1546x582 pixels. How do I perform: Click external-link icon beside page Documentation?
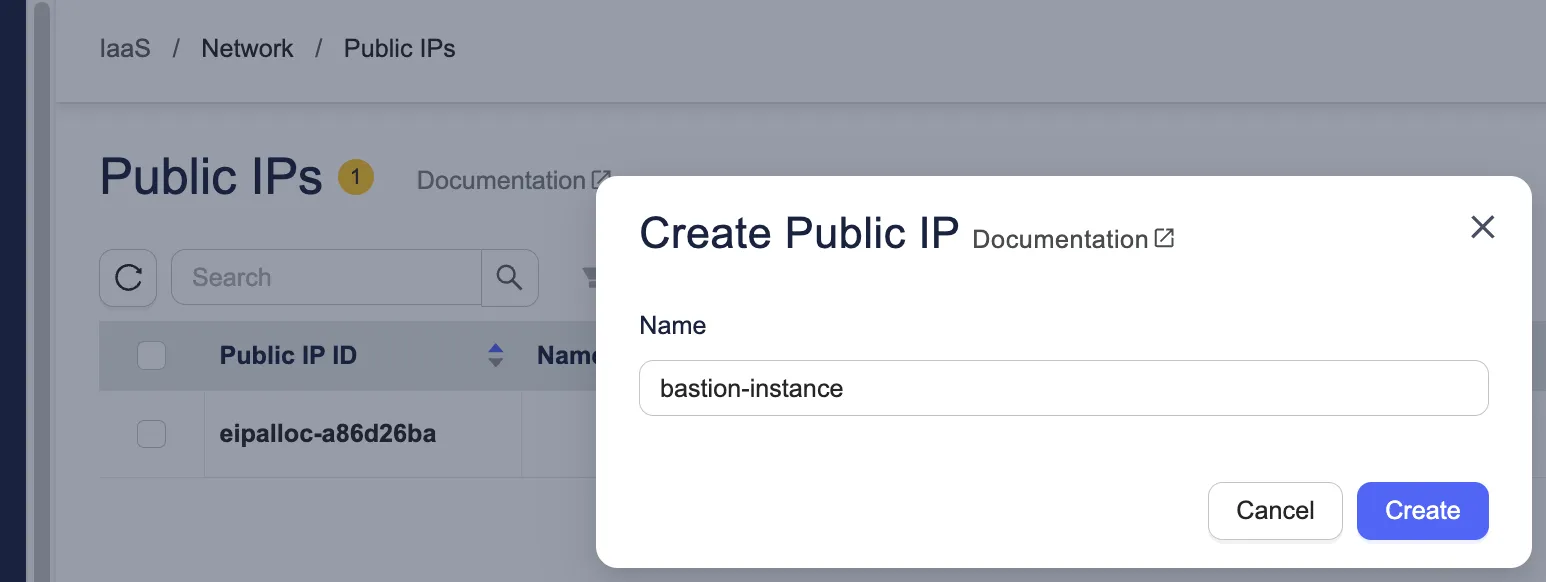[600, 180]
